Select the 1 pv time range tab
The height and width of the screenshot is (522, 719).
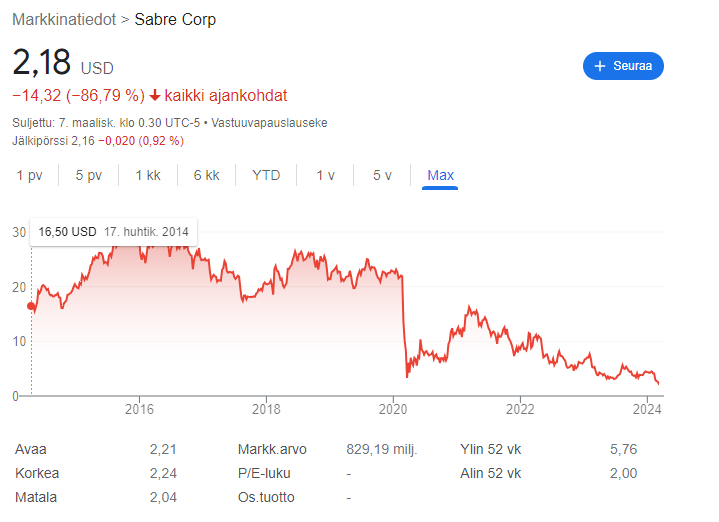click(29, 175)
